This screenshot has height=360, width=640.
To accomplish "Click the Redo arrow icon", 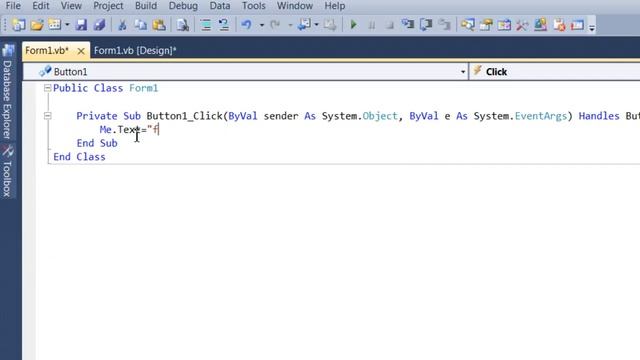I will coord(276,25).
